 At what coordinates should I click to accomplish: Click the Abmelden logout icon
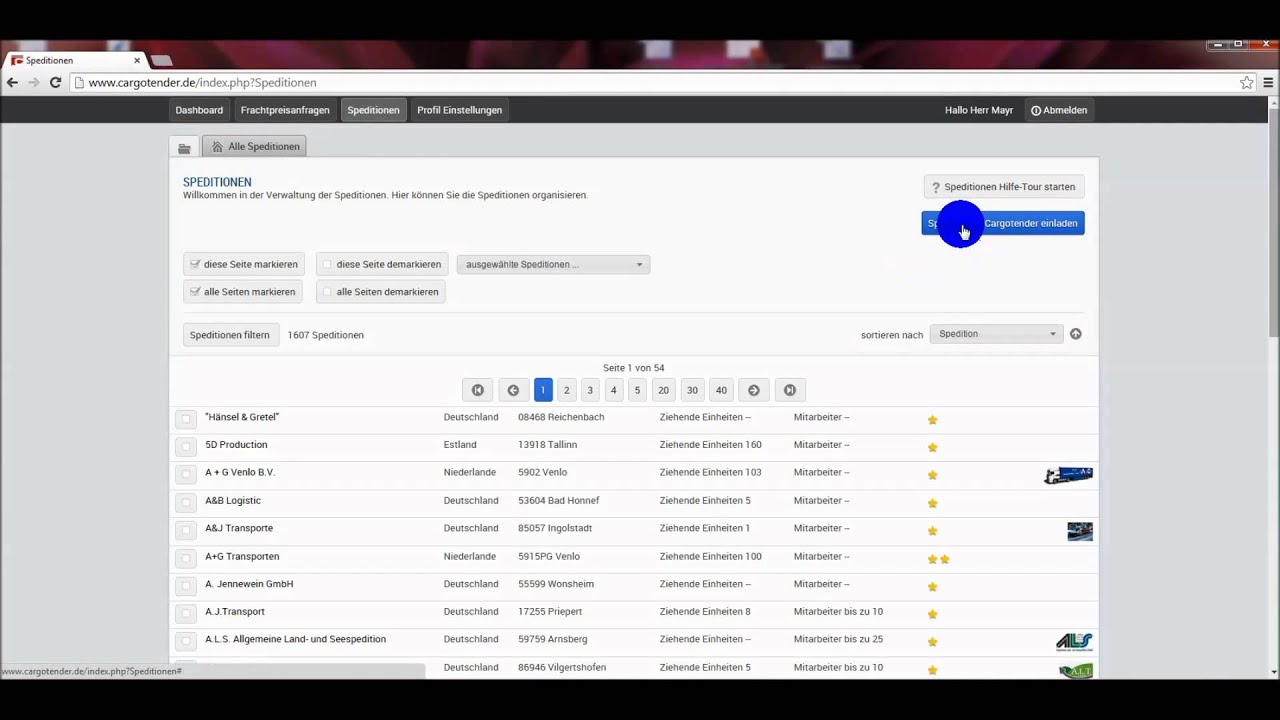tap(1036, 111)
